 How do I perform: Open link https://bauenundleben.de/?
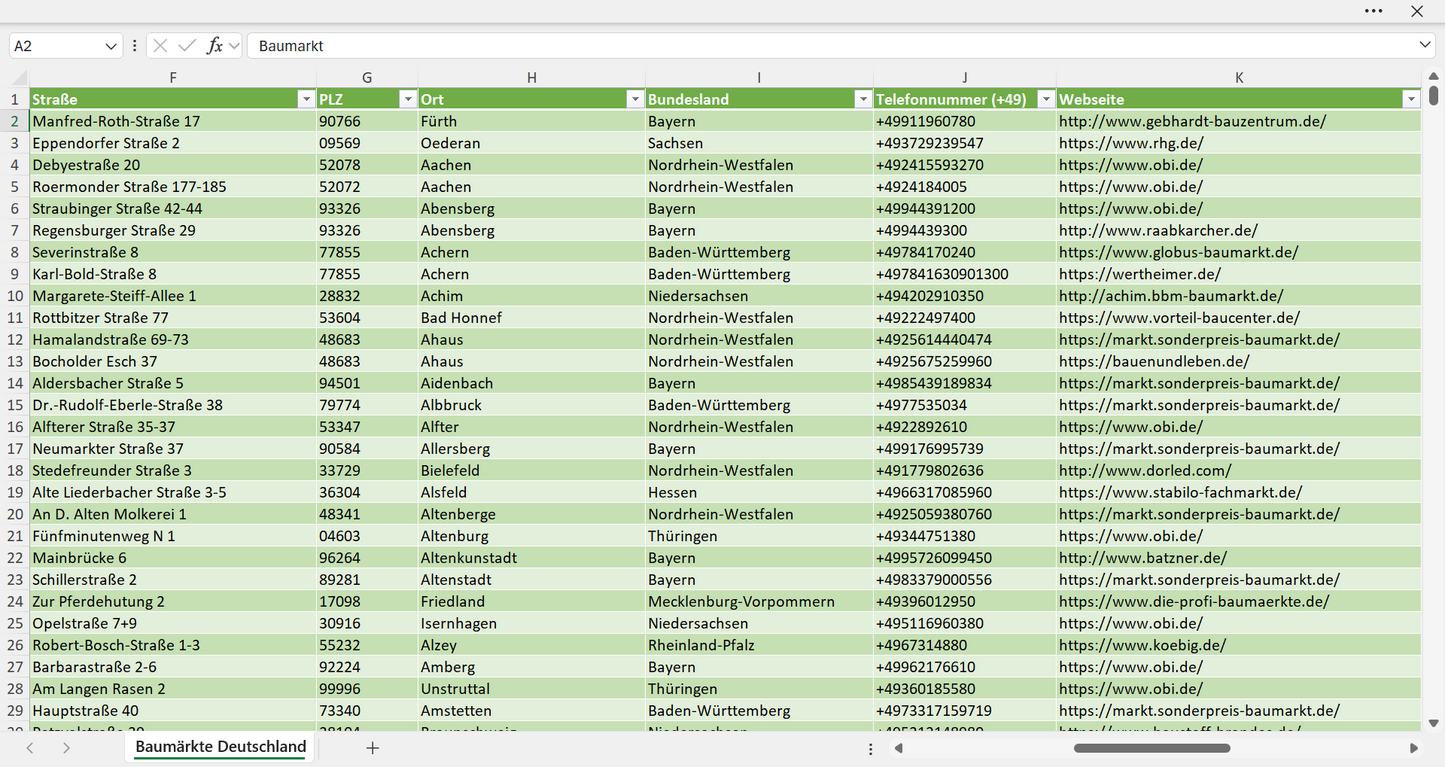tap(1154, 361)
